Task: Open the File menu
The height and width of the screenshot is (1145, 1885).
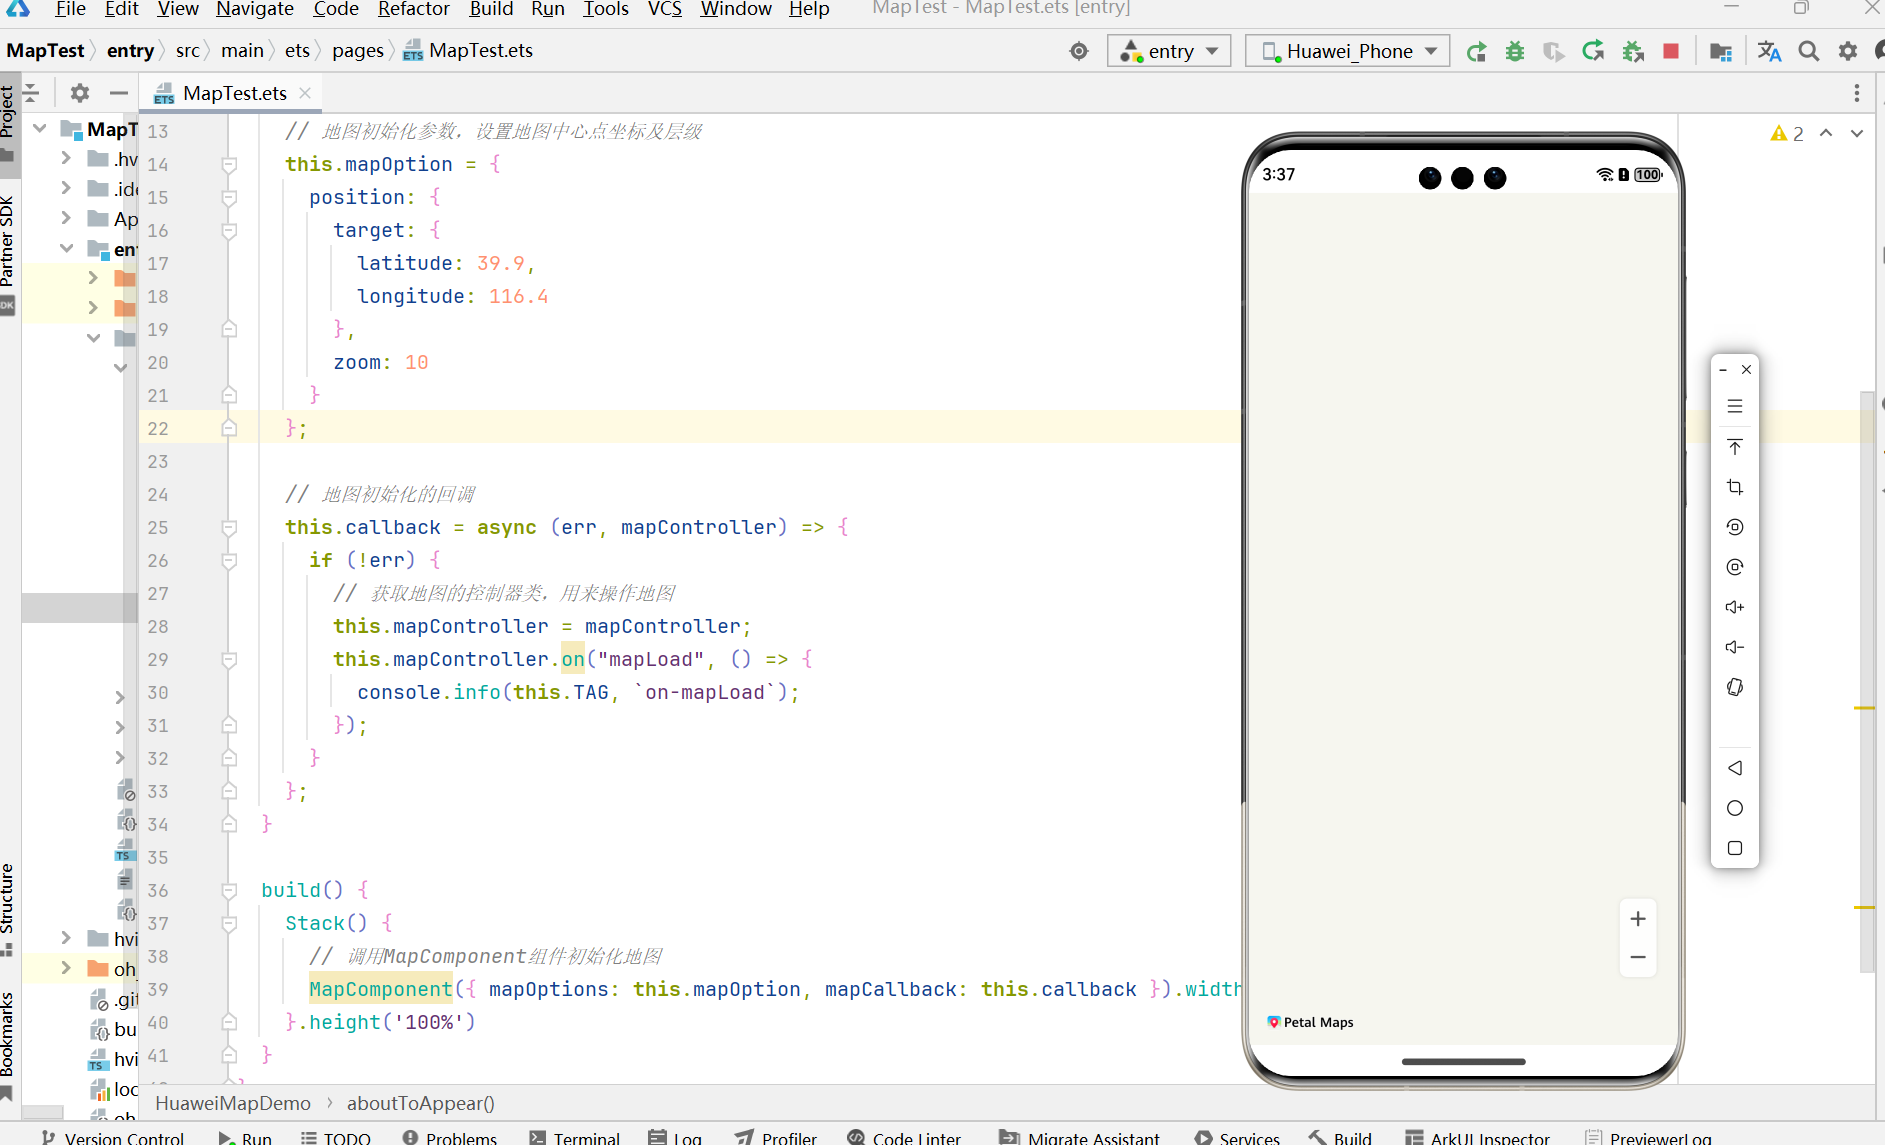Action: coord(70,9)
